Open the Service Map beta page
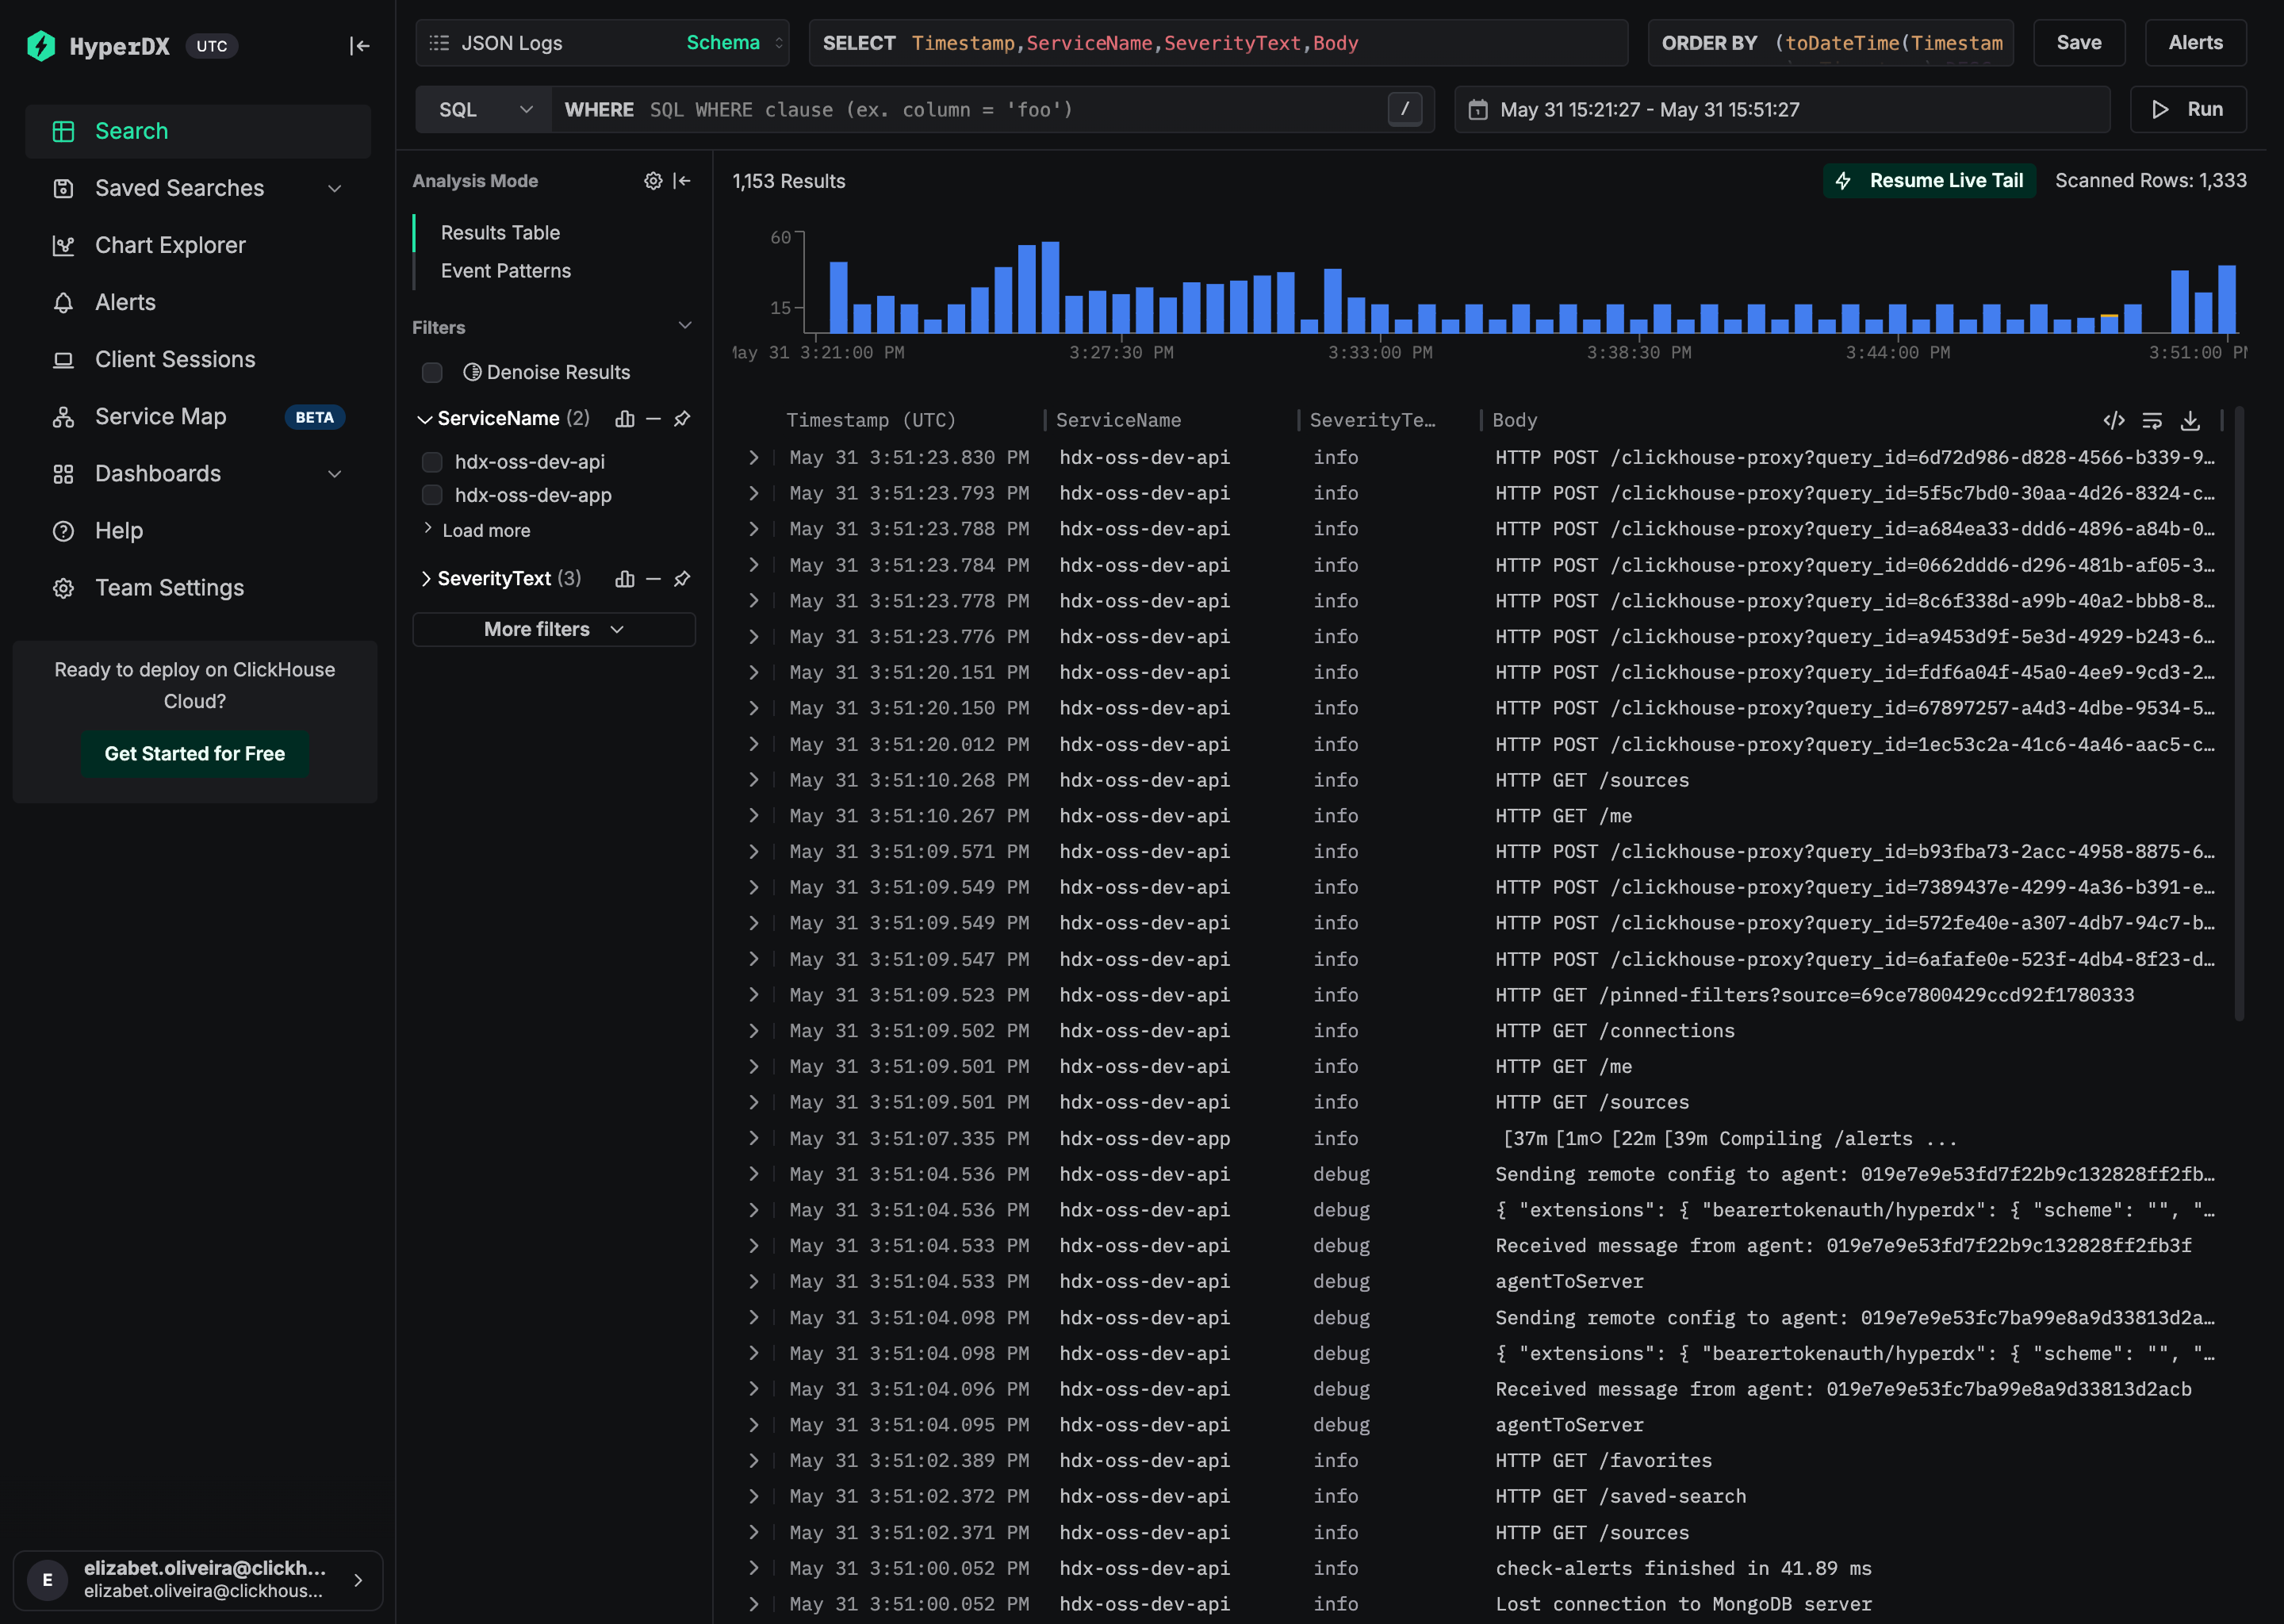This screenshot has height=1624, width=2284. click(198, 416)
